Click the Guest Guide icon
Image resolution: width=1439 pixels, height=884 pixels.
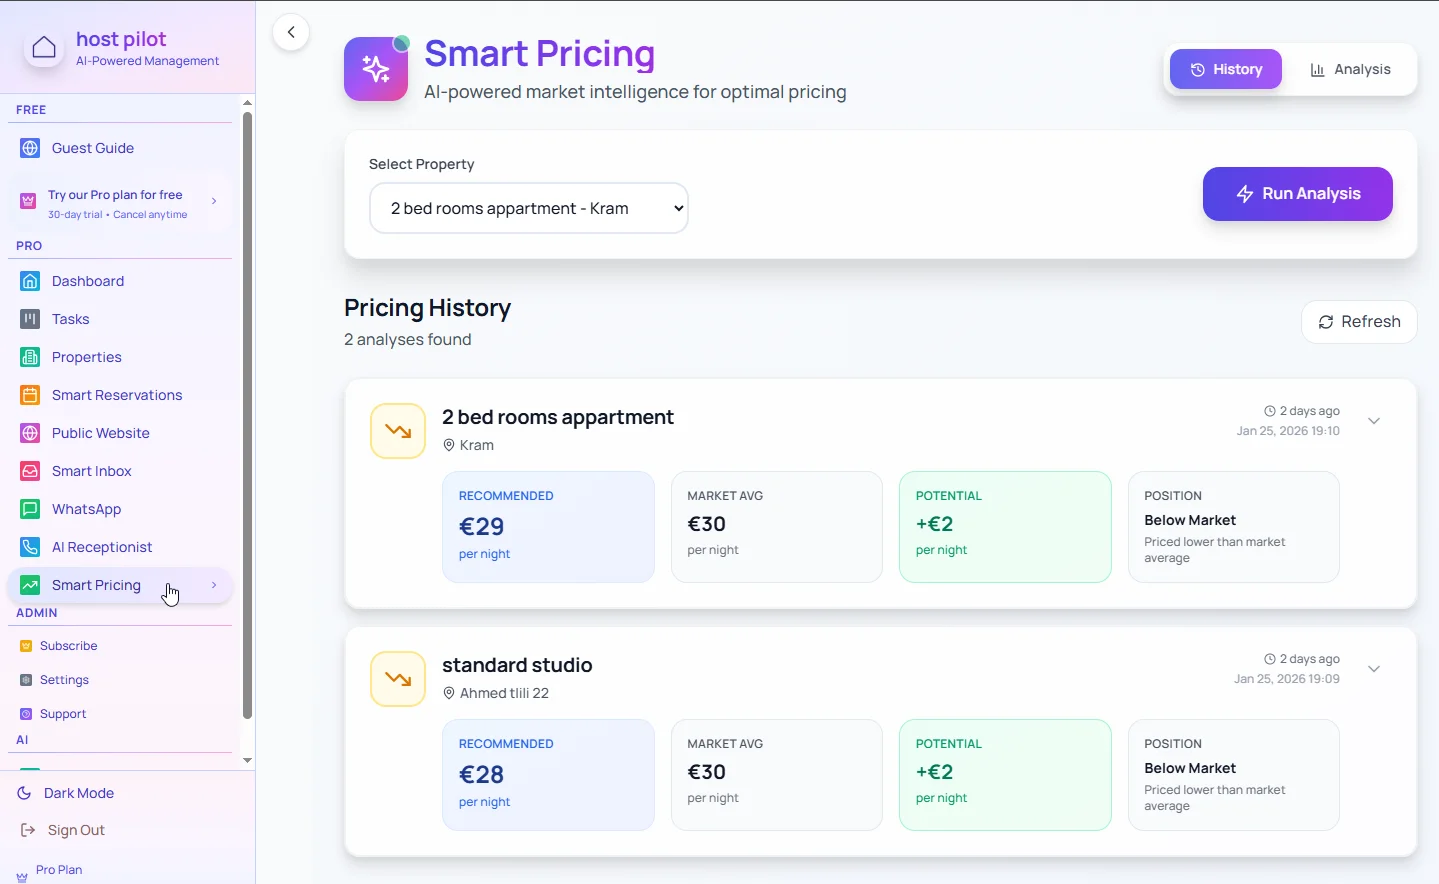pos(28,147)
